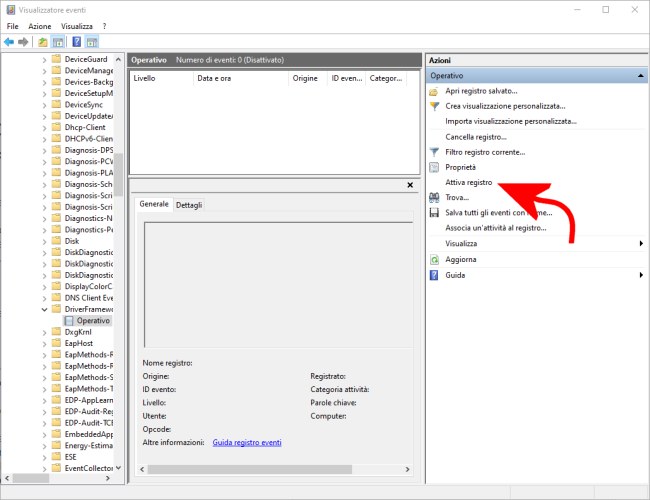This screenshot has height=500, width=650.
Task: Expand the DeviceGuard tree node
Action: click(44, 60)
